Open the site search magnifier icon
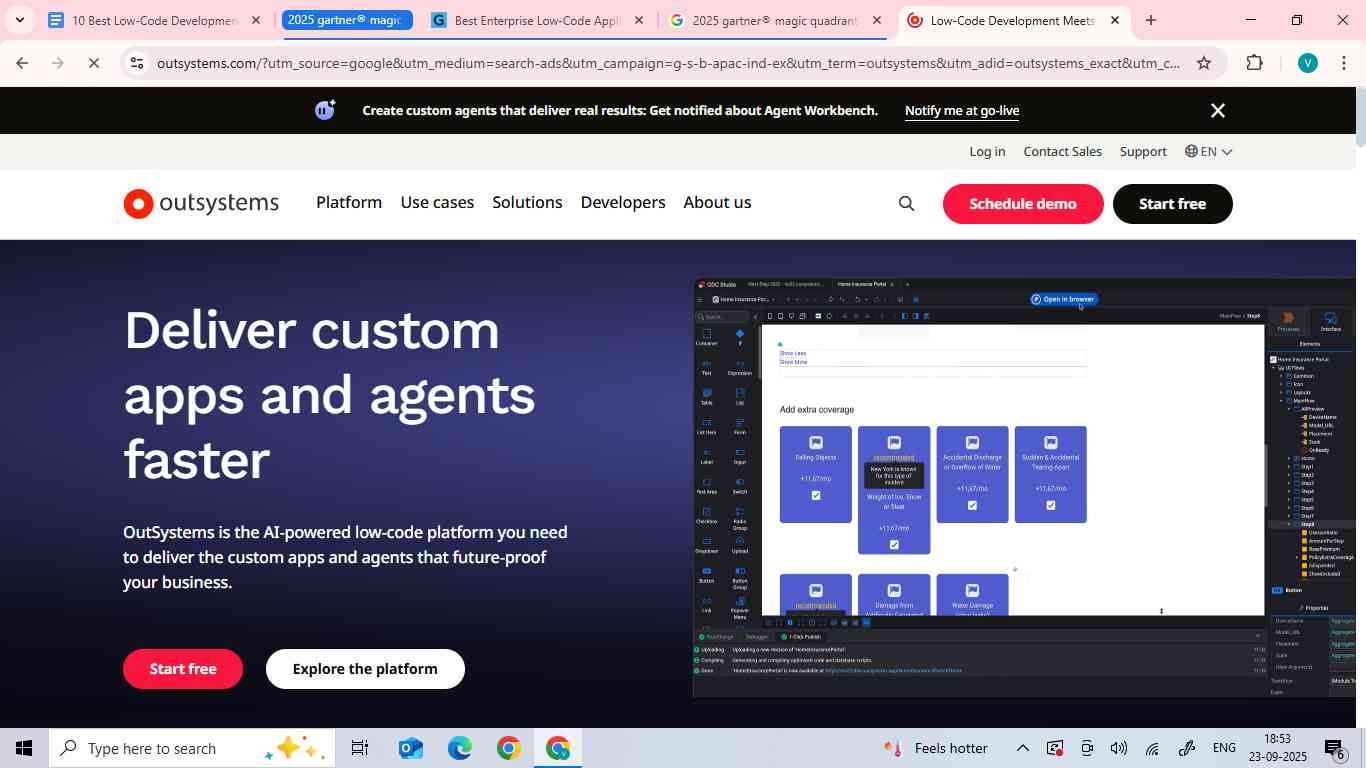Viewport: 1366px width, 768px height. click(906, 203)
